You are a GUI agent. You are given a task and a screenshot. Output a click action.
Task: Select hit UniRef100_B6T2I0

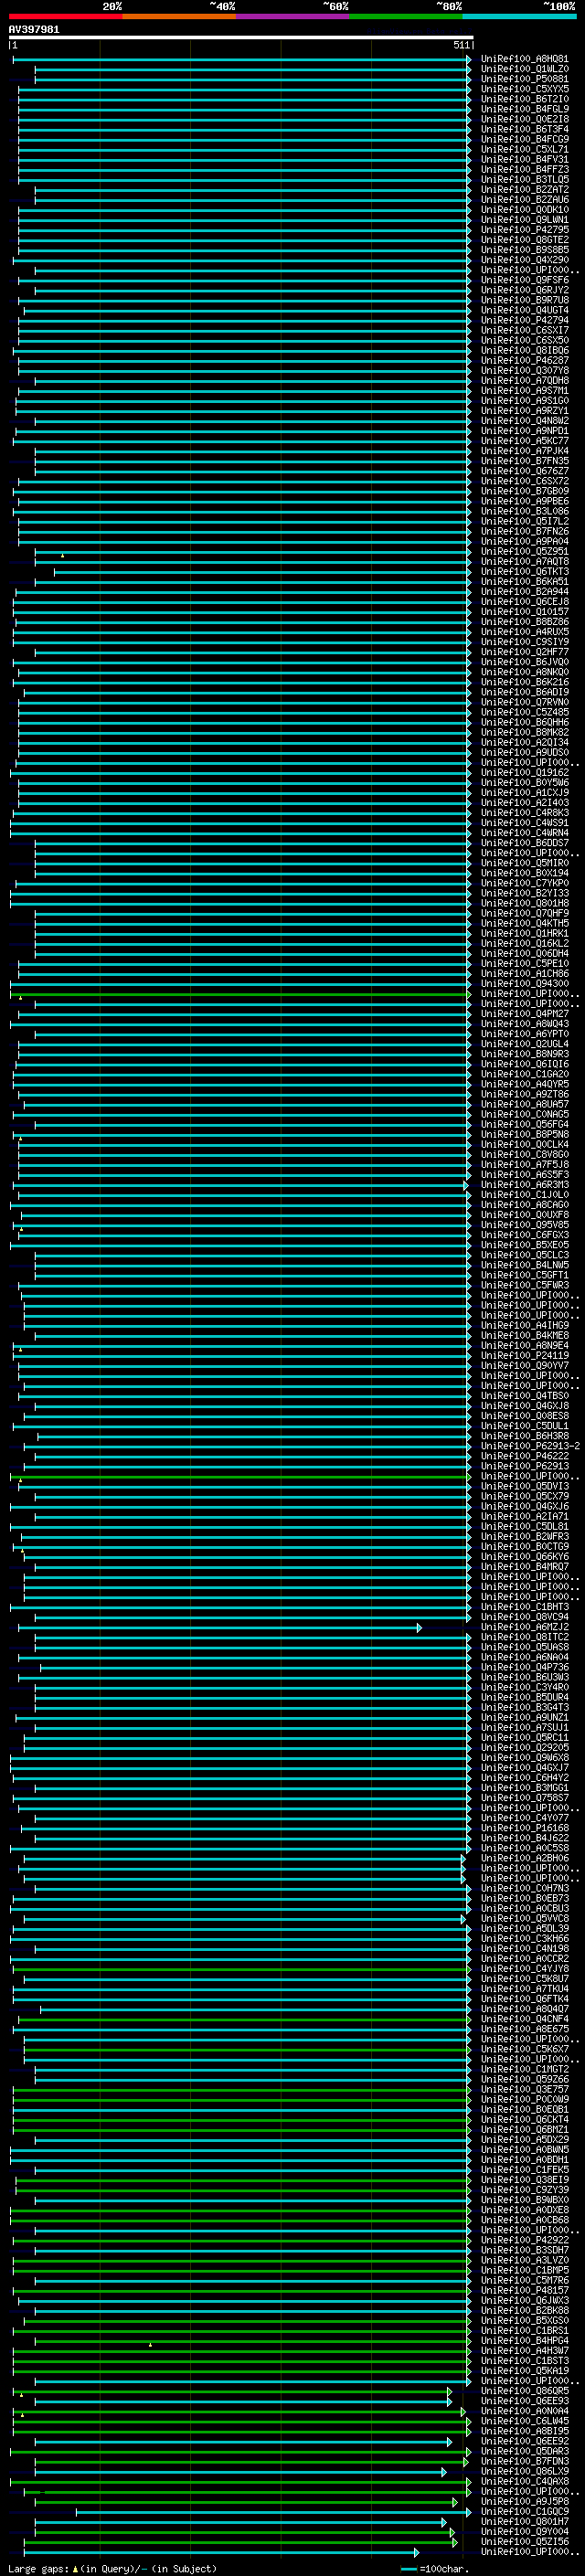point(524,99)
